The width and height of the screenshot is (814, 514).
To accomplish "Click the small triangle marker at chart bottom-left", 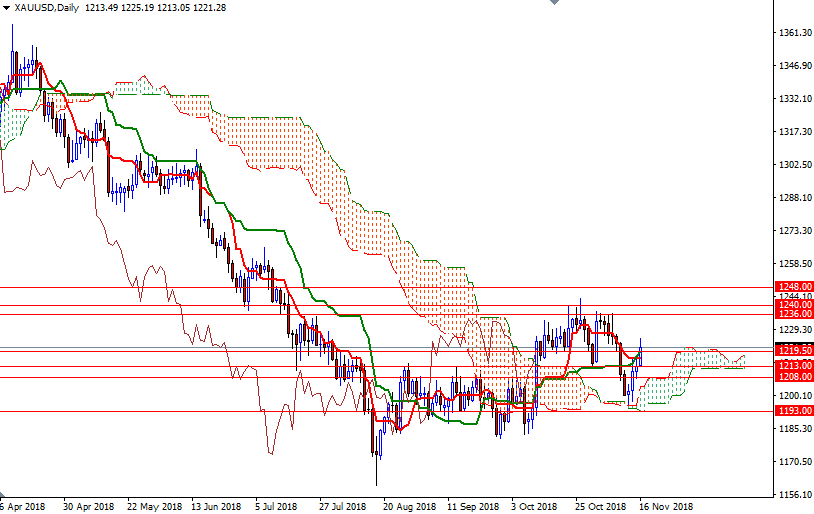I will pyautogui.click(x=3, y=495).
